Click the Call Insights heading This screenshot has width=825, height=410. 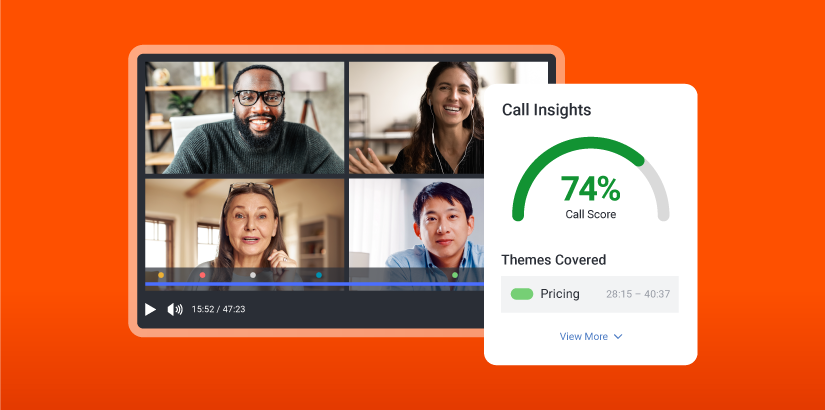pyautogui.click(x=546, y=111)
